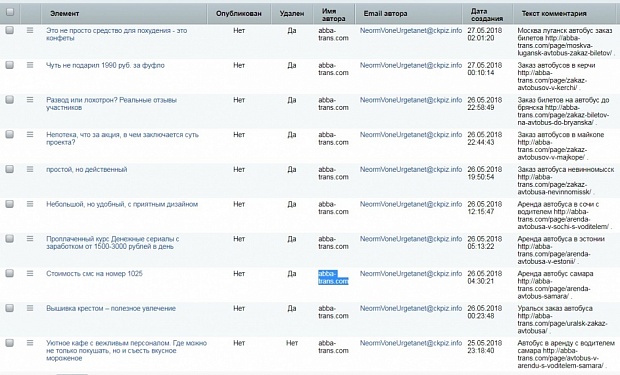Open 'Вышивка крестом – полезное увлечение' element link
The image size is (620, 375).
tap(111, 308)
